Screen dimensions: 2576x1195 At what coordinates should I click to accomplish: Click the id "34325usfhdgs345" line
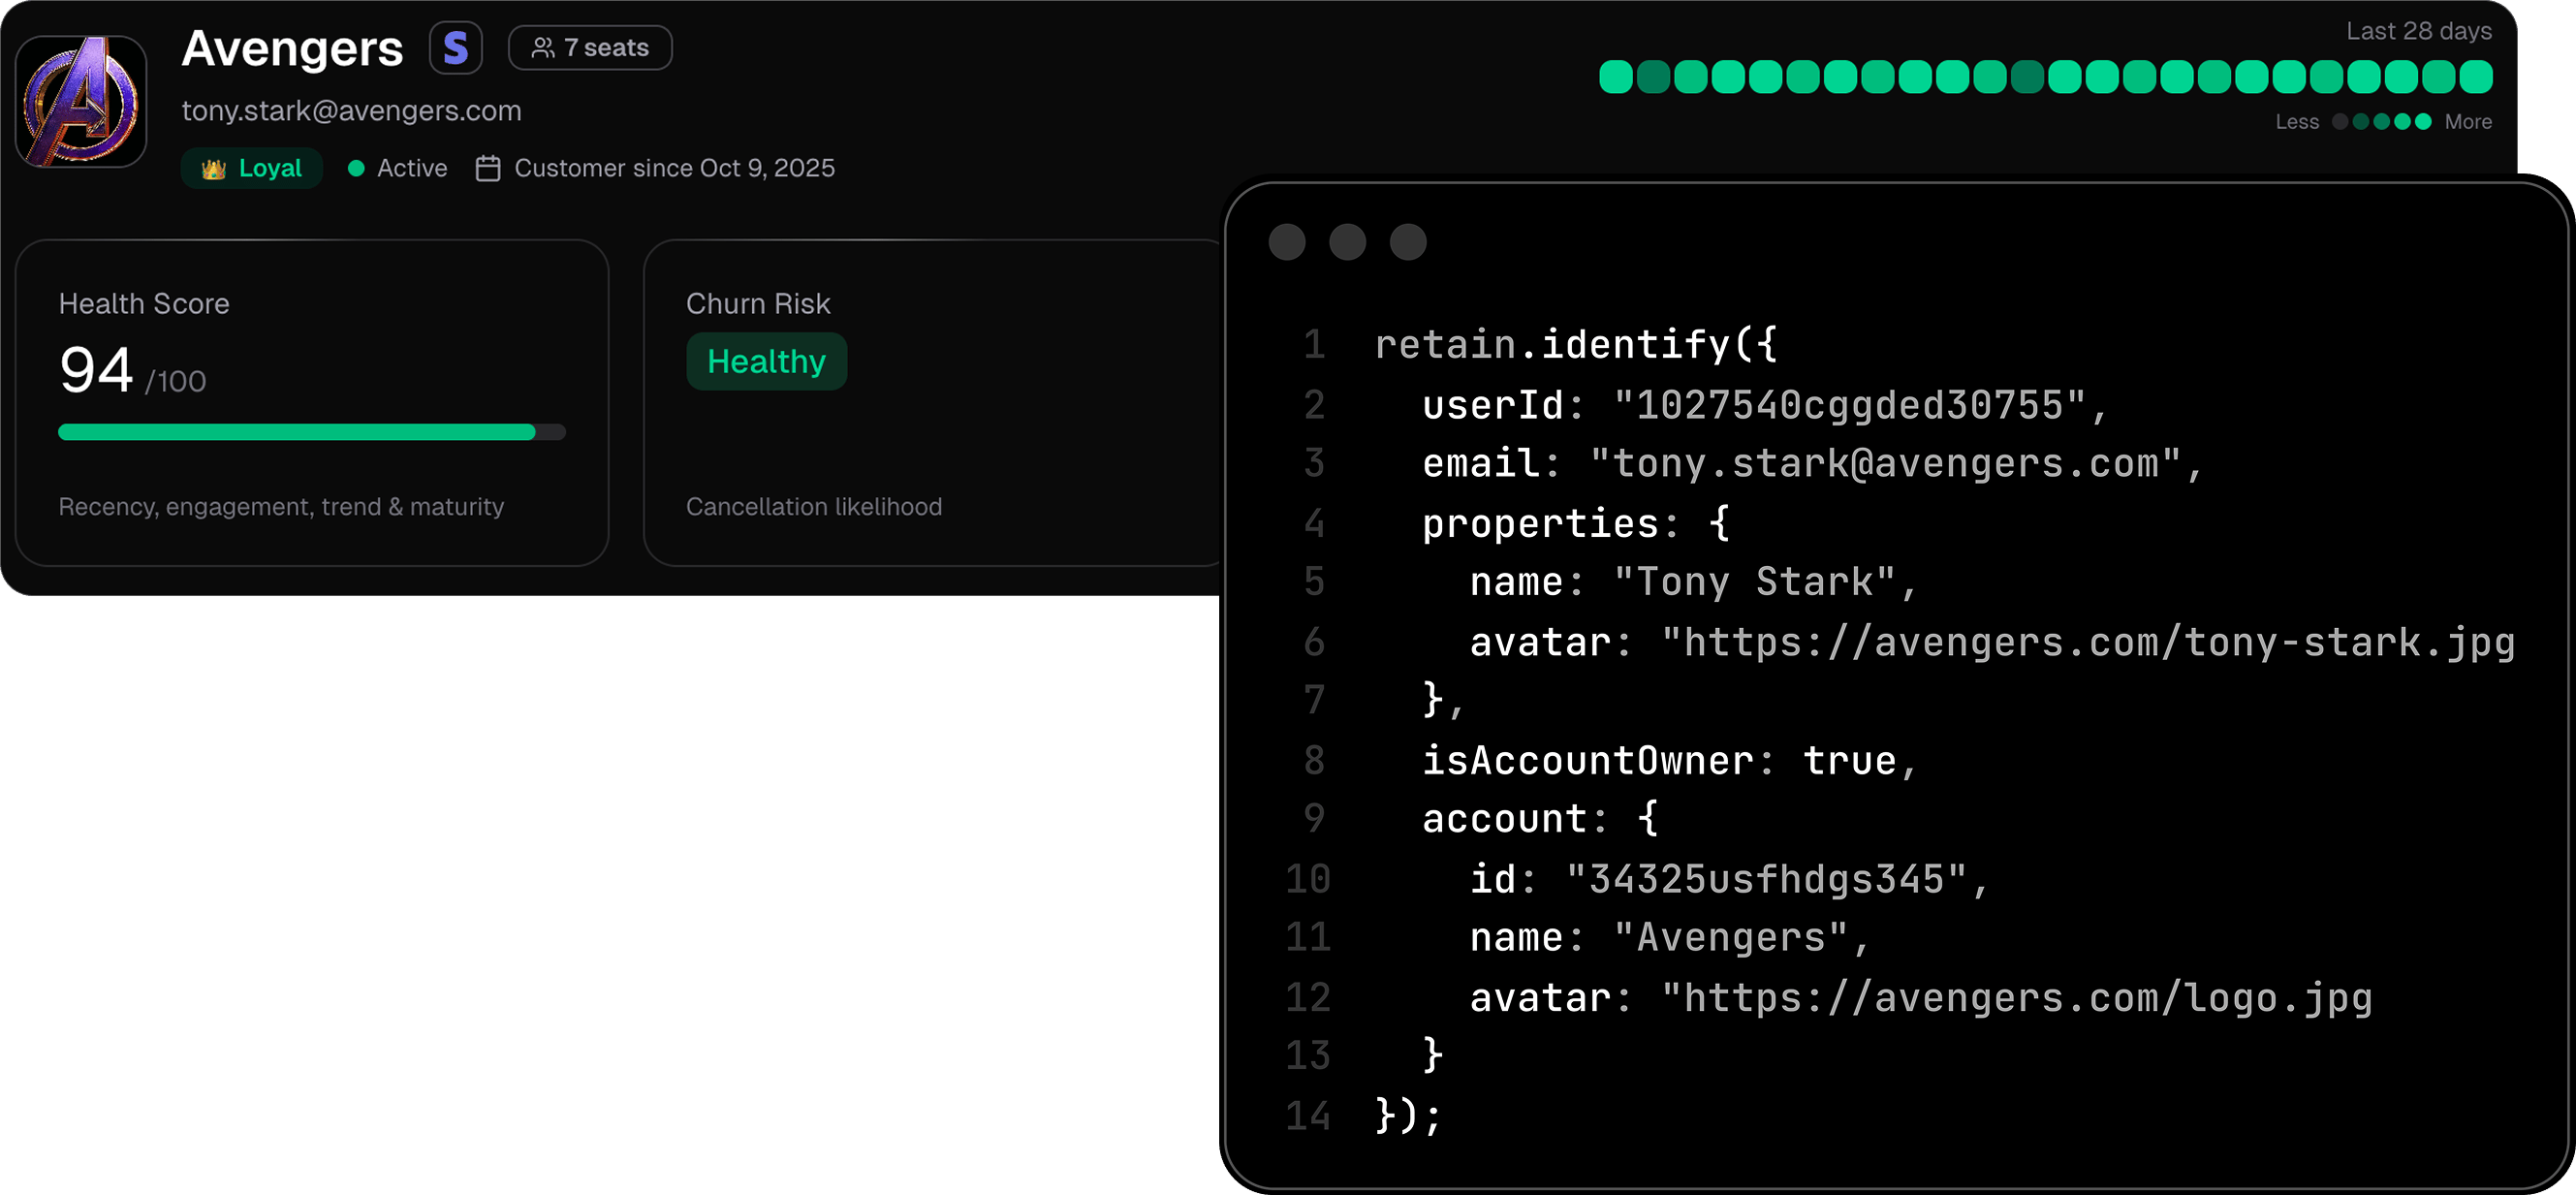[1729, 879]
